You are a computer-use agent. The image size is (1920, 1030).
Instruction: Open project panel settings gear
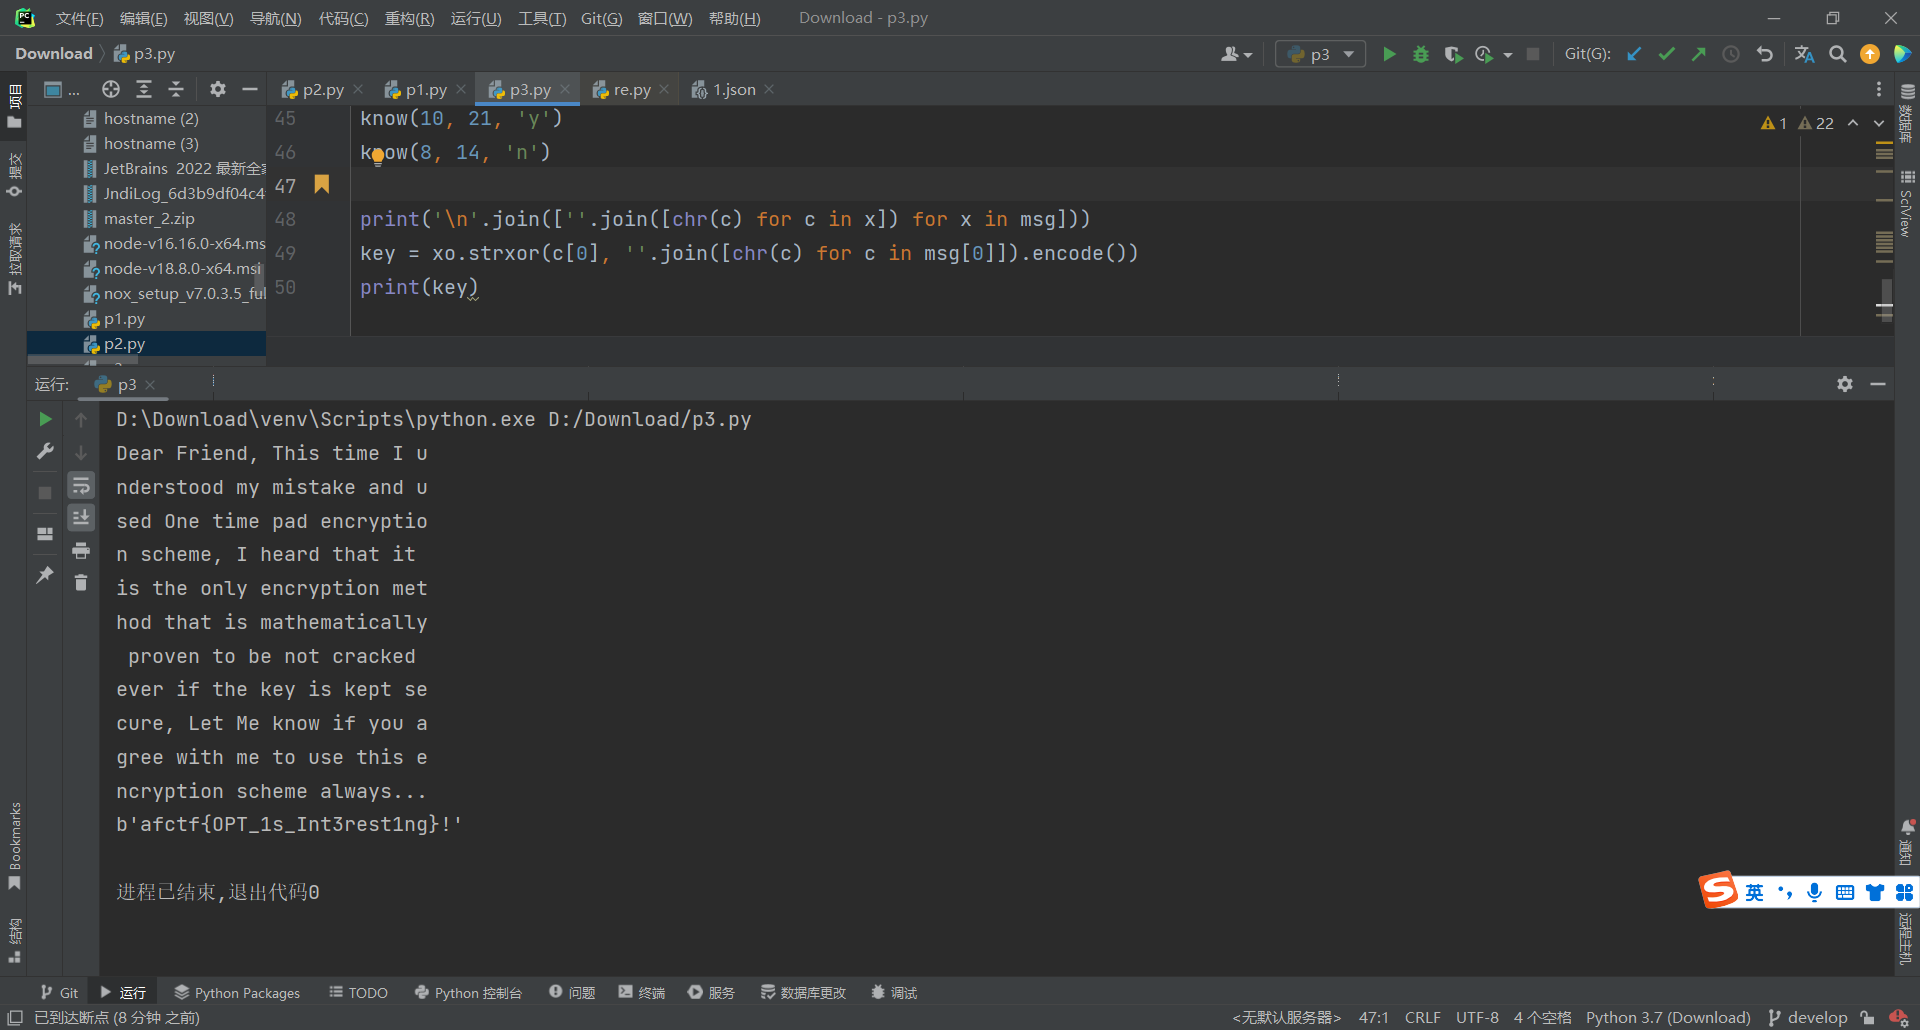pyautogui.click(x=218, y=89)
